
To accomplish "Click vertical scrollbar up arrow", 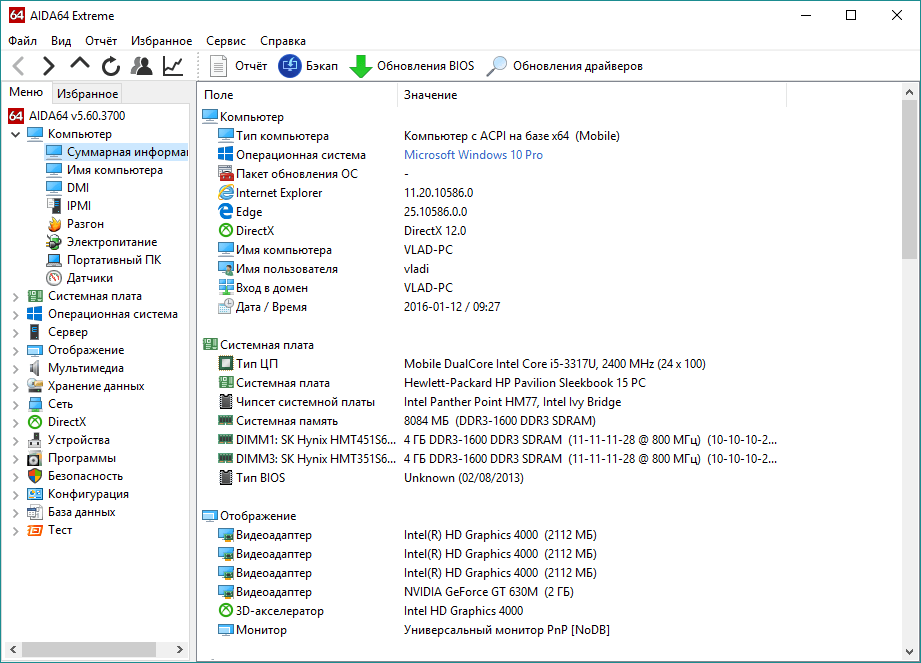I will 909,92.
